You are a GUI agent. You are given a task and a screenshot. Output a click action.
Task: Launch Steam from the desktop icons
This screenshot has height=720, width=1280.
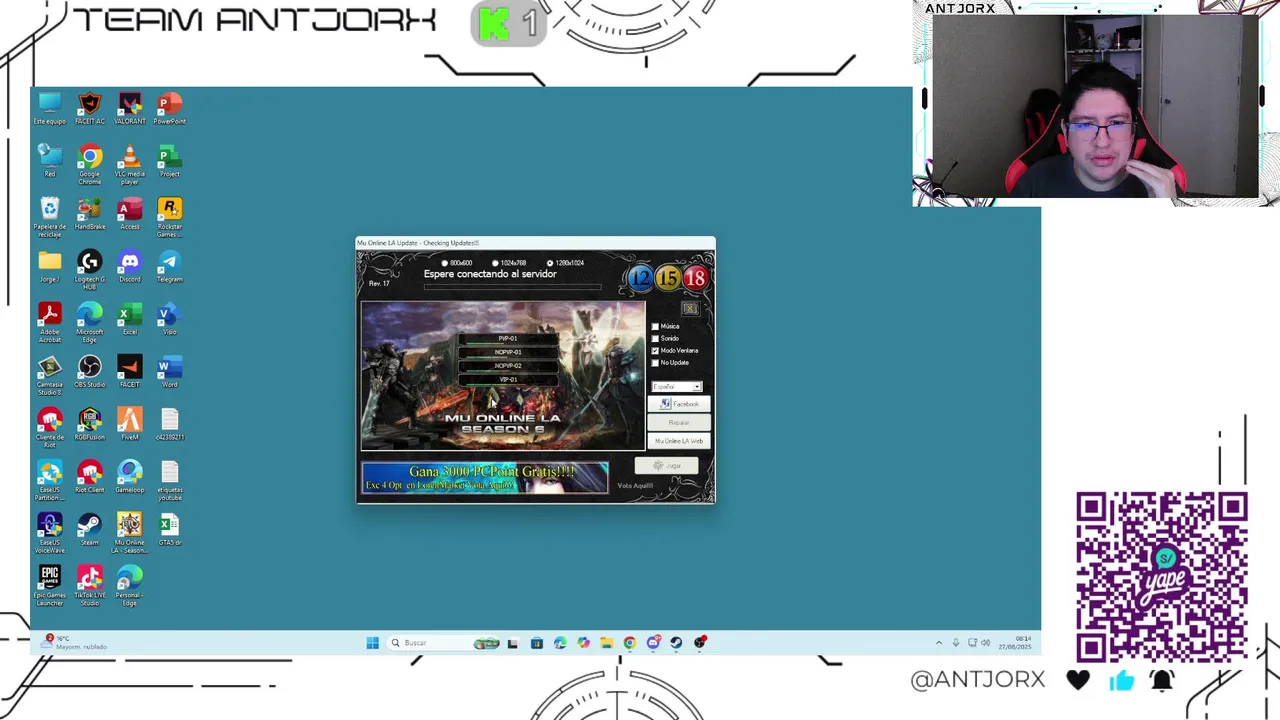(90, 530)
